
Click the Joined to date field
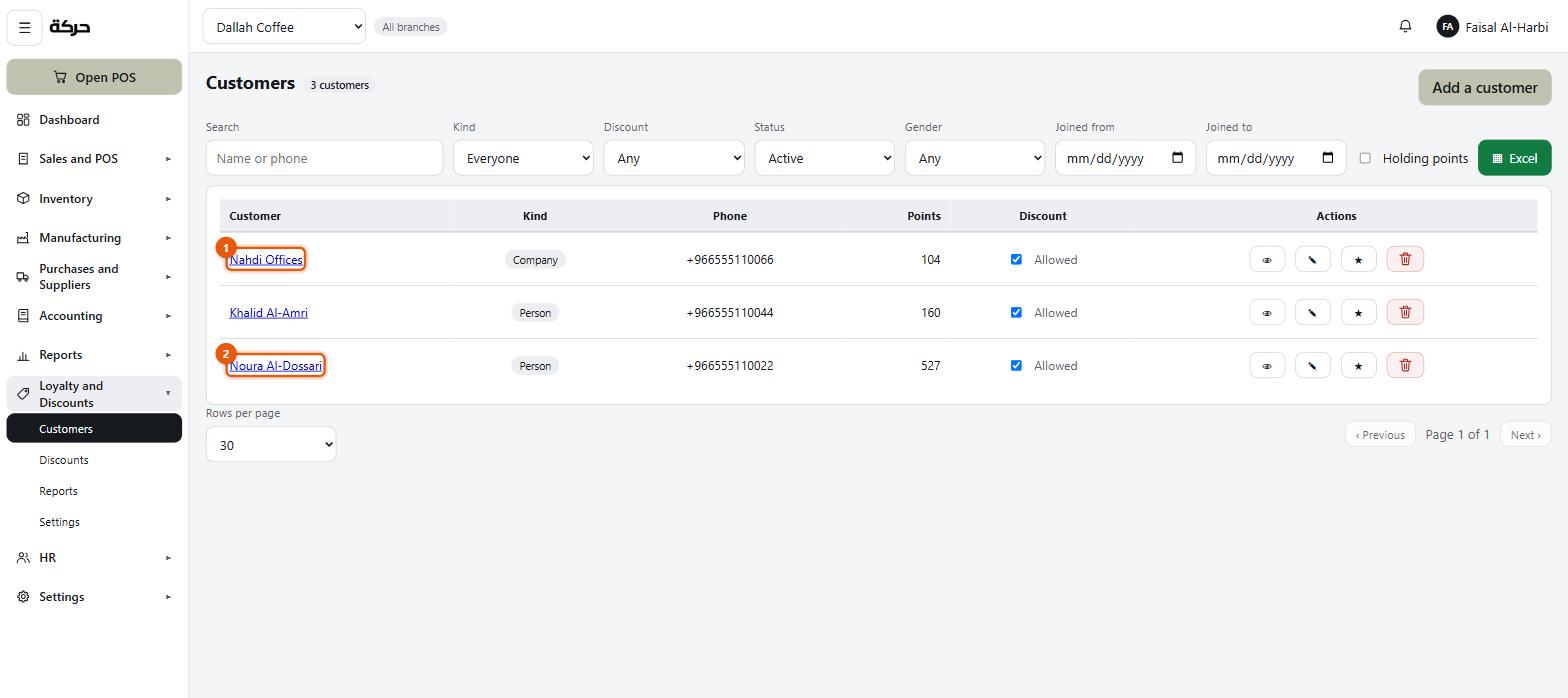coord(1276,158)
